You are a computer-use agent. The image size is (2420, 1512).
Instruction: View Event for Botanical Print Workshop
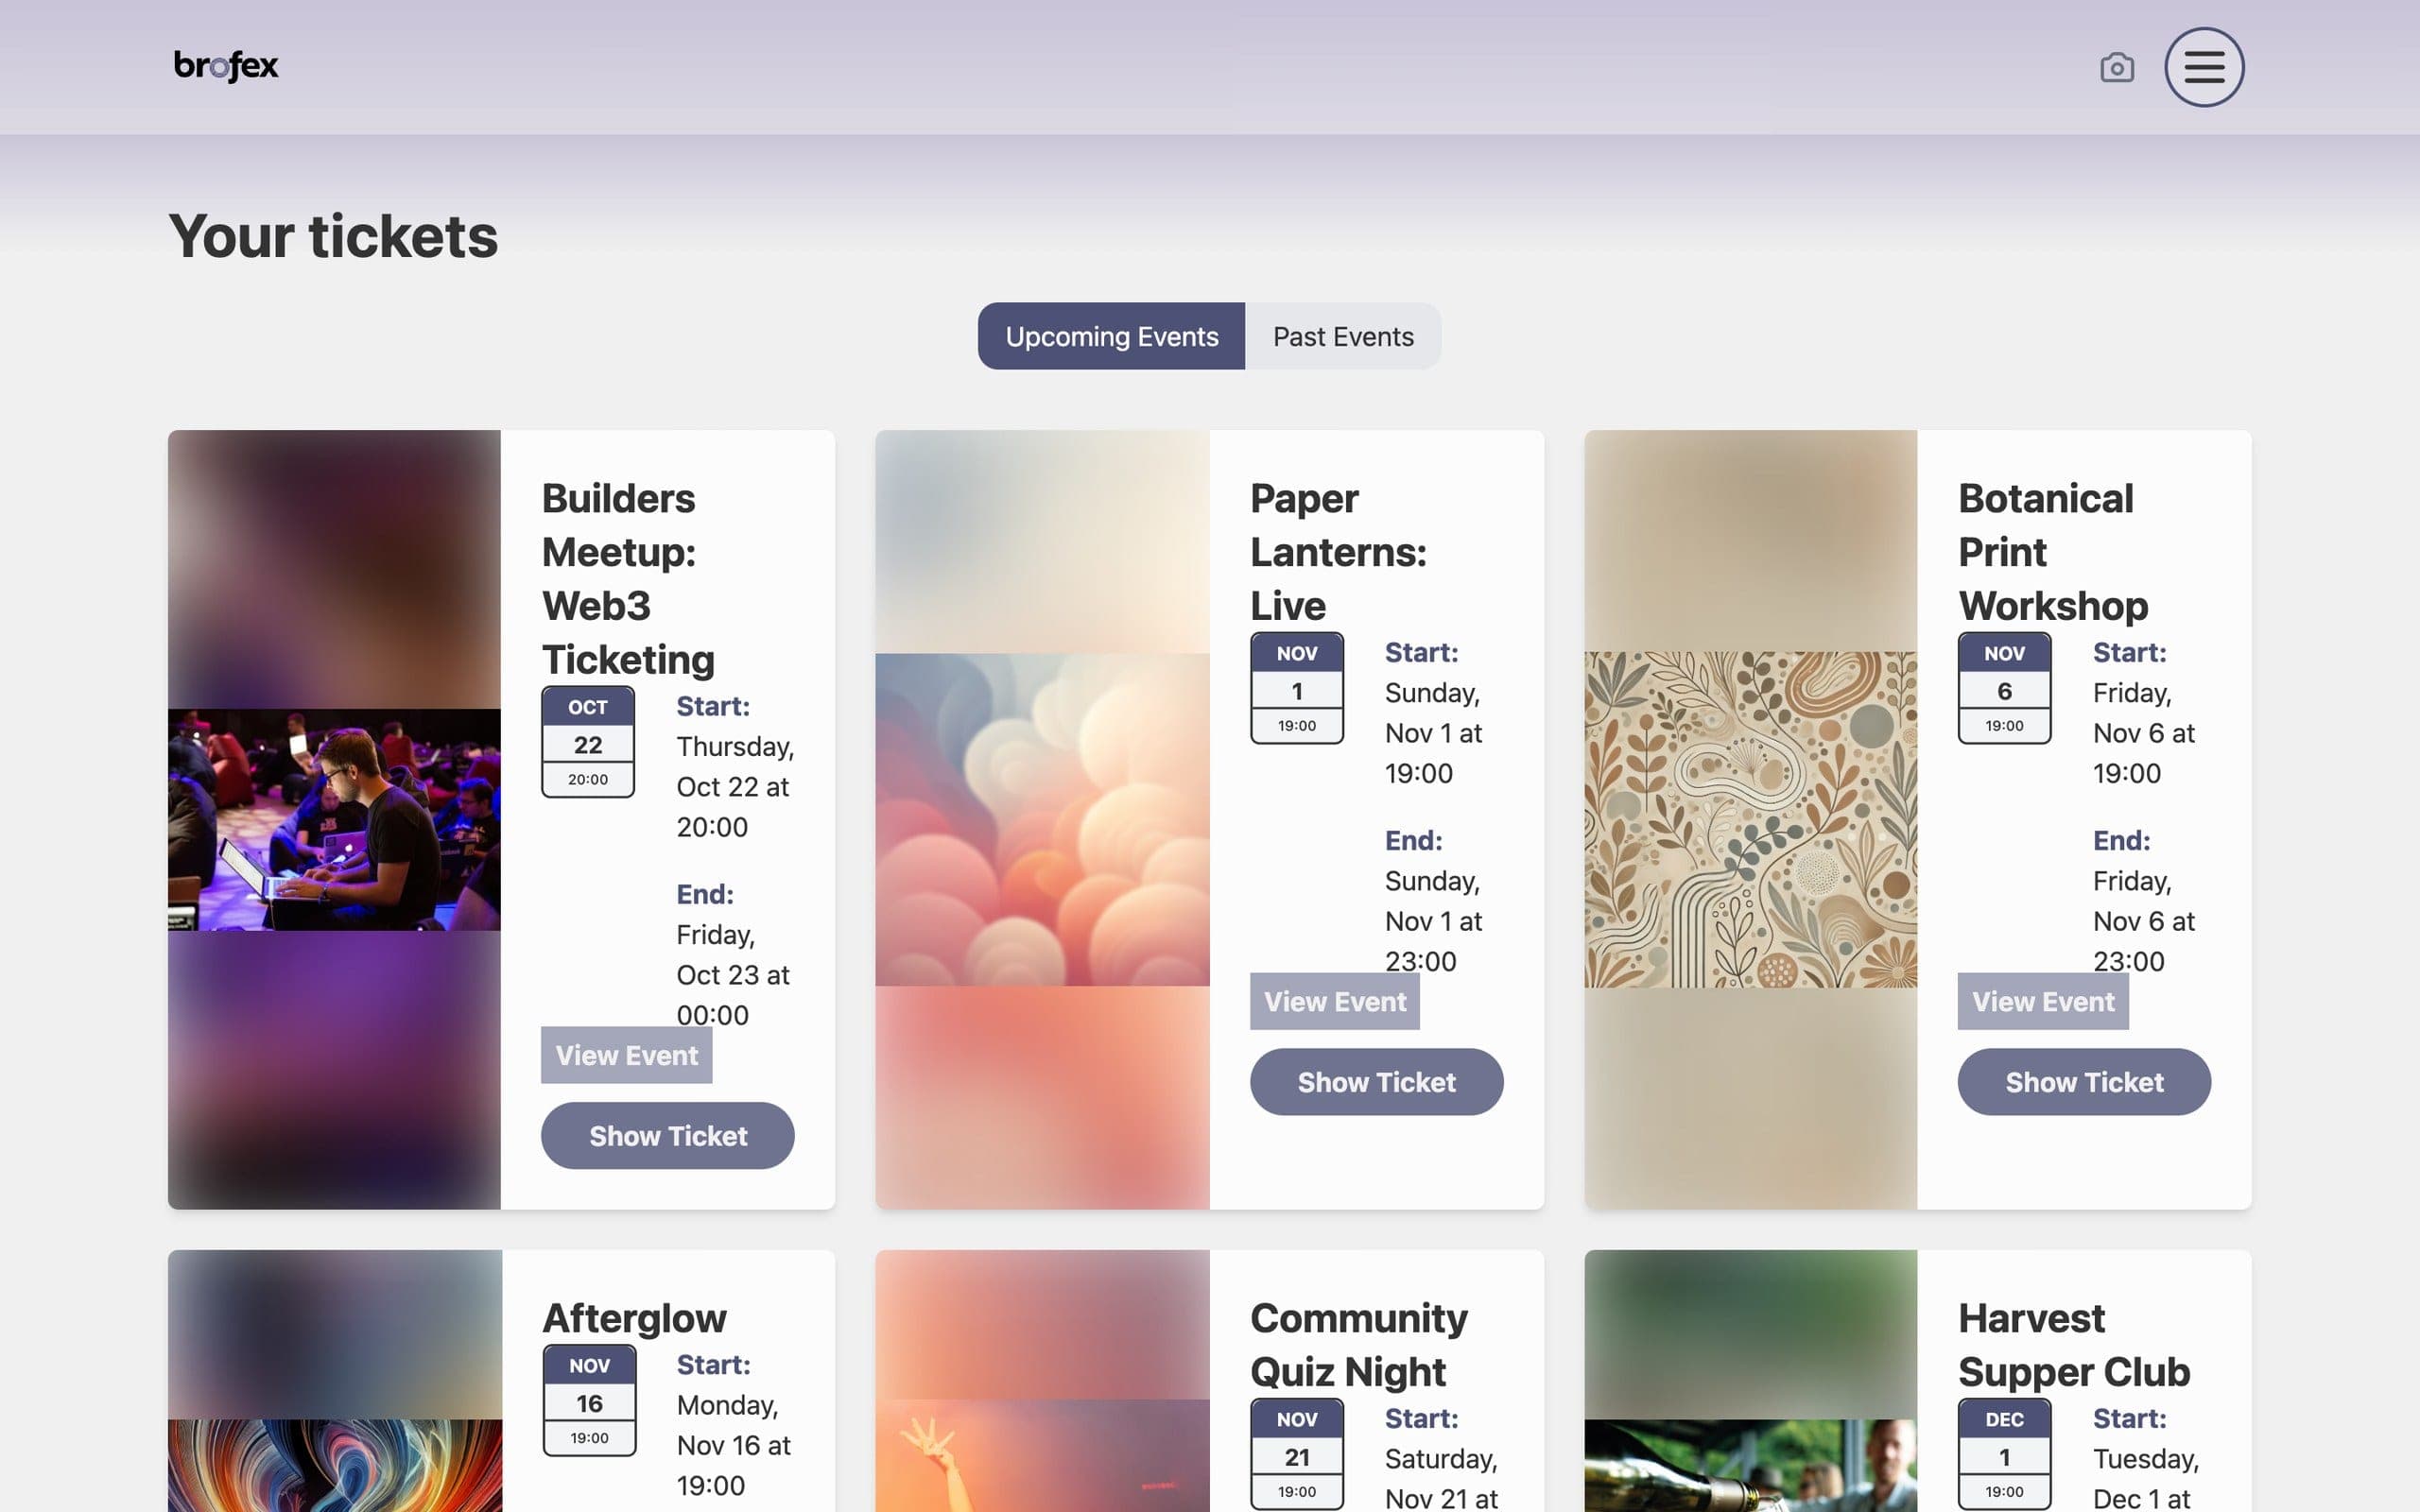coord(2043,1001)
